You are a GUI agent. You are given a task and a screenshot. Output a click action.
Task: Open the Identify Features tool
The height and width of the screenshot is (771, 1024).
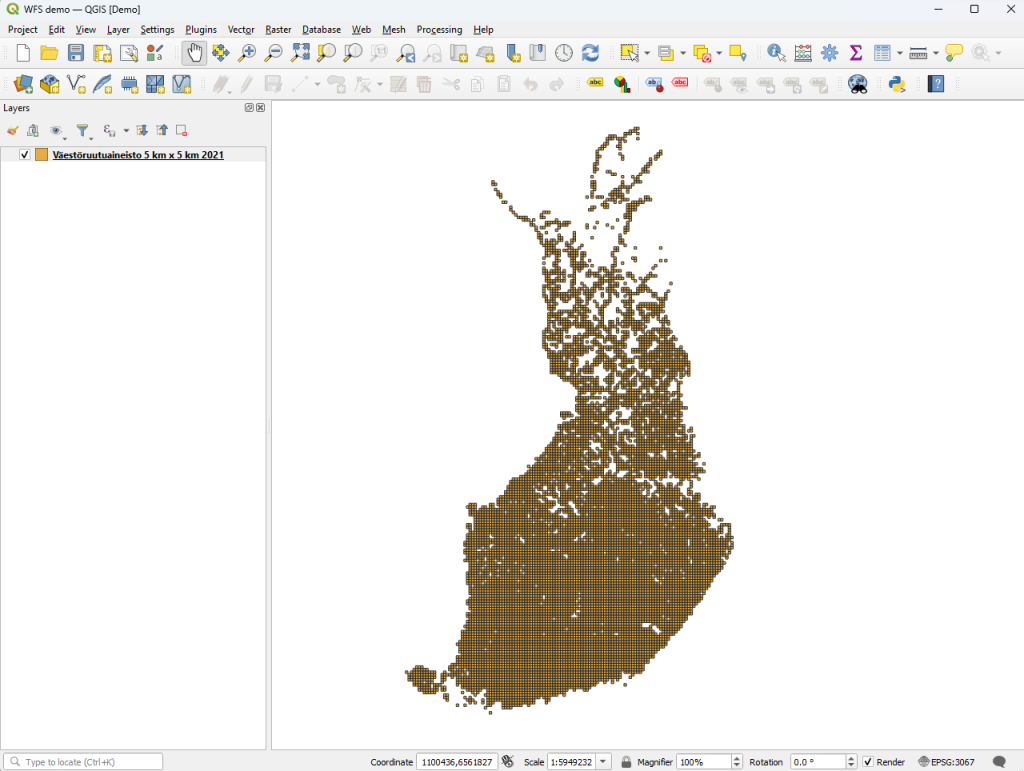click(775, 54)
